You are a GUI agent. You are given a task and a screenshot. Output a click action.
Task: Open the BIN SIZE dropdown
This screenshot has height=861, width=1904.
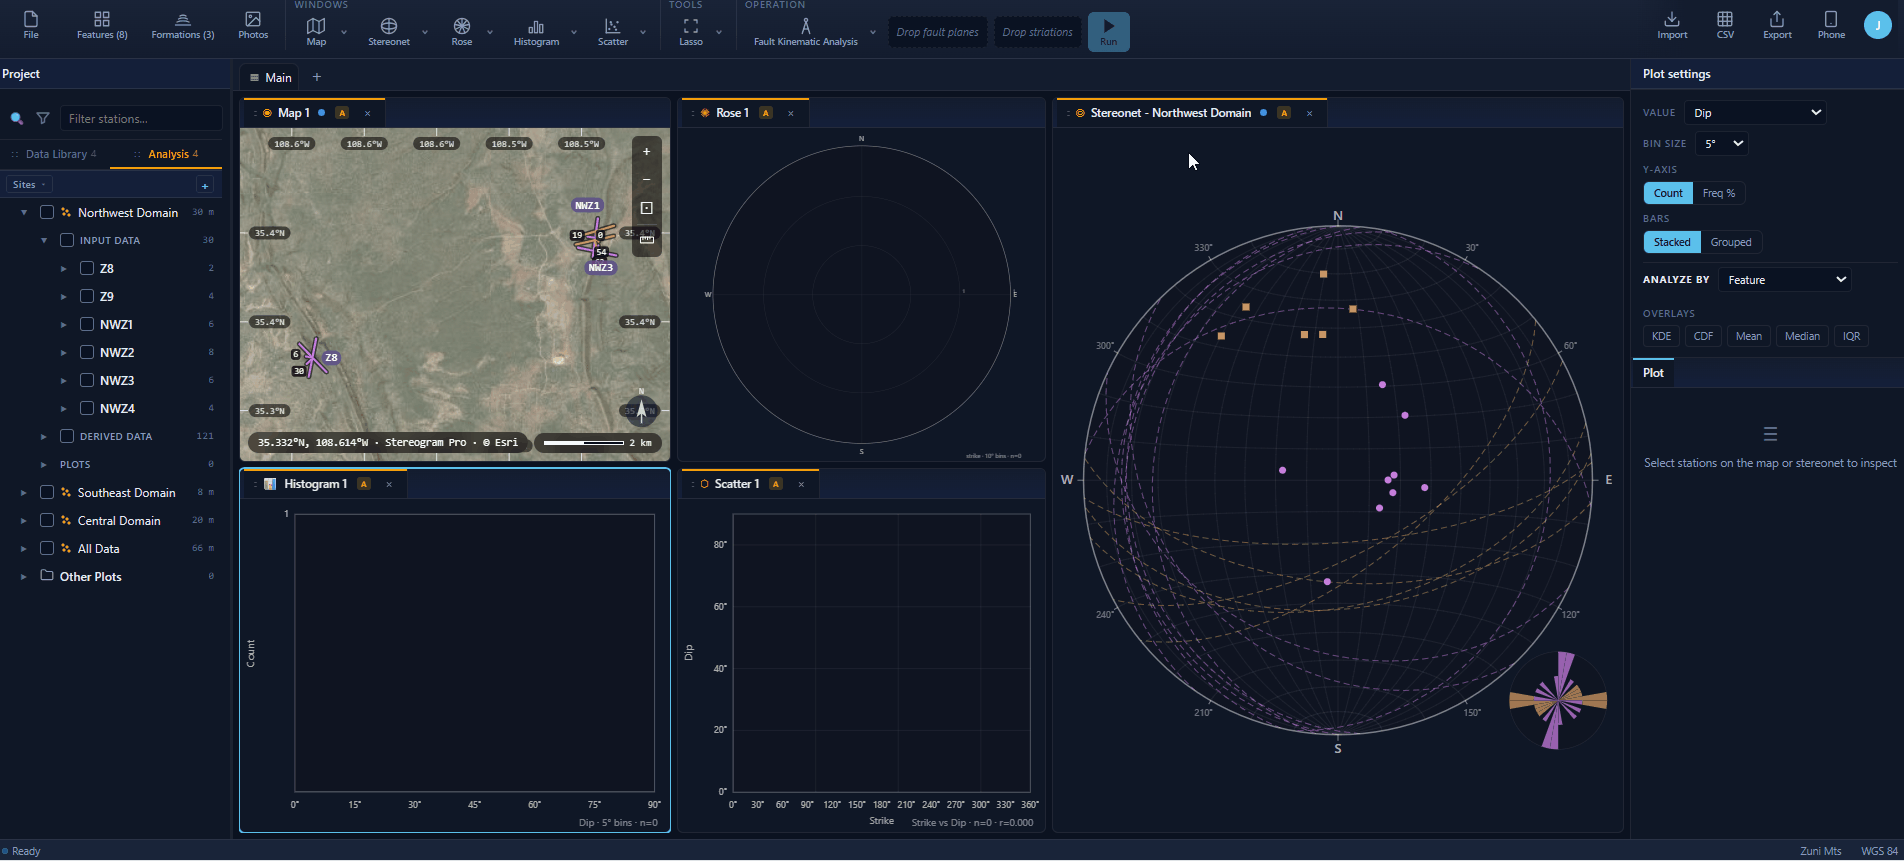point(1721,144)
